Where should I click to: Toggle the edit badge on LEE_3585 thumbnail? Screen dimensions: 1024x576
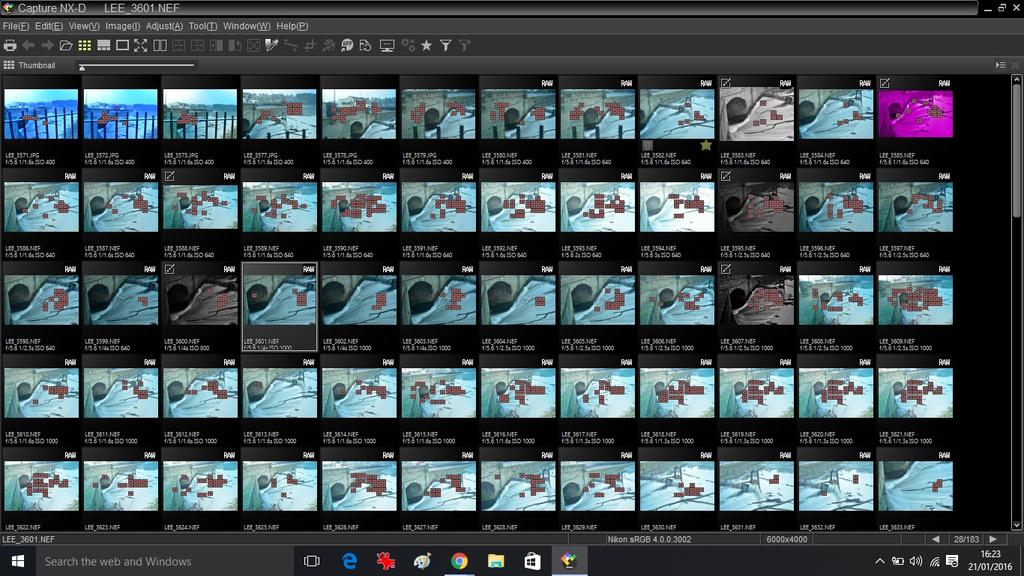885,83
